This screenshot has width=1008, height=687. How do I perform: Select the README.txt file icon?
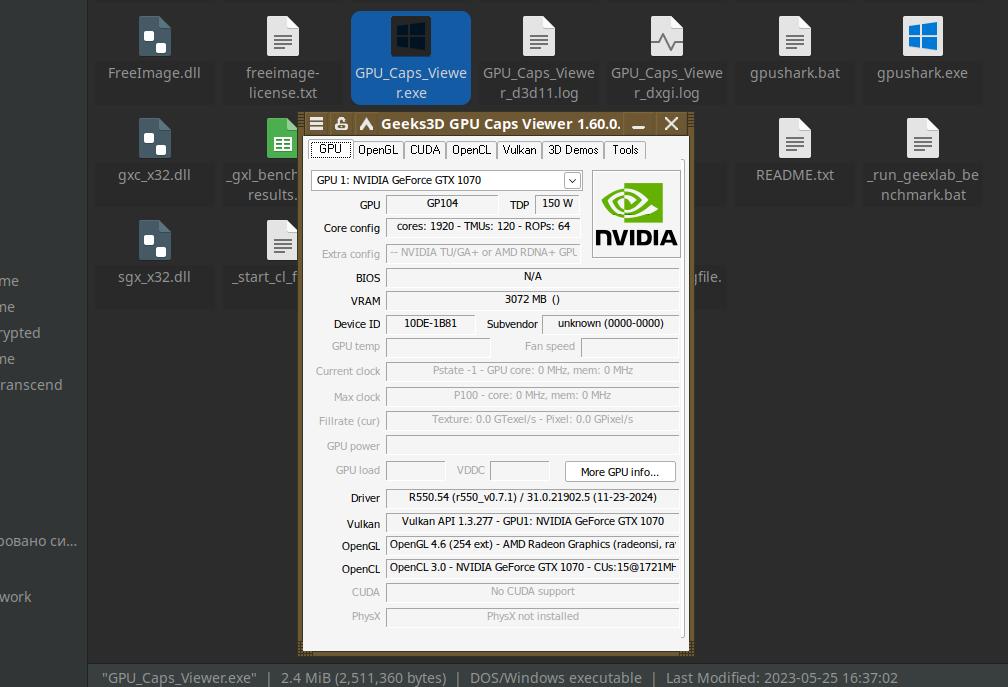click(x=795, y=138)
